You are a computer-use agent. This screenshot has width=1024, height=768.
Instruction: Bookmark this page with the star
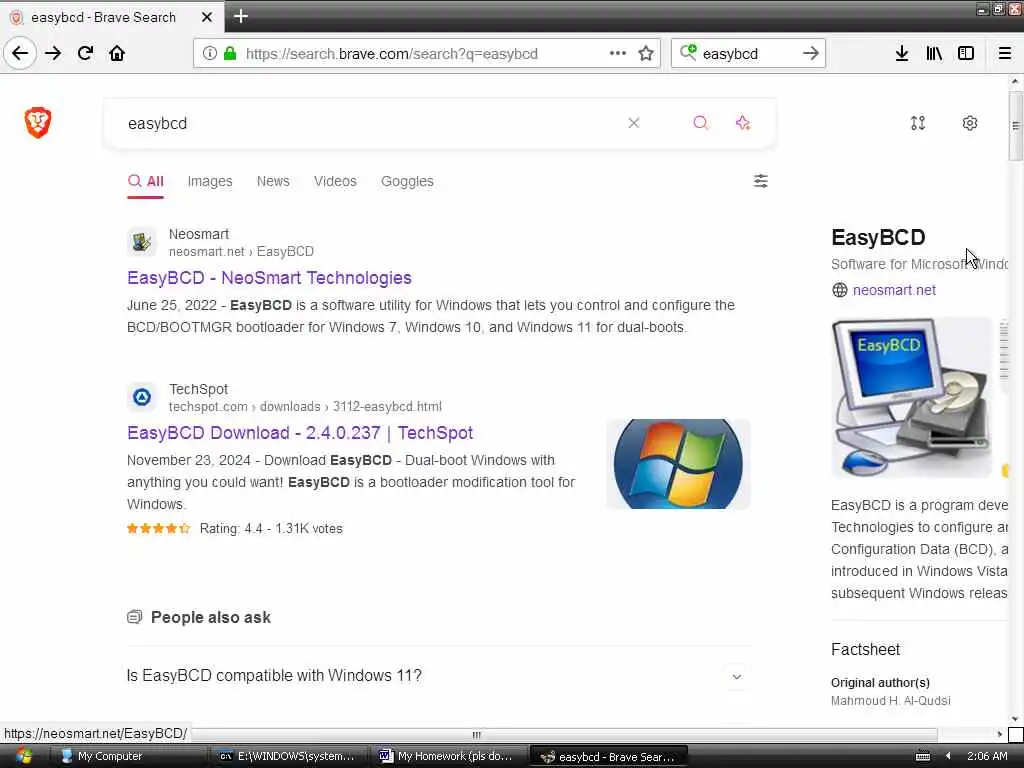(646, 54)
